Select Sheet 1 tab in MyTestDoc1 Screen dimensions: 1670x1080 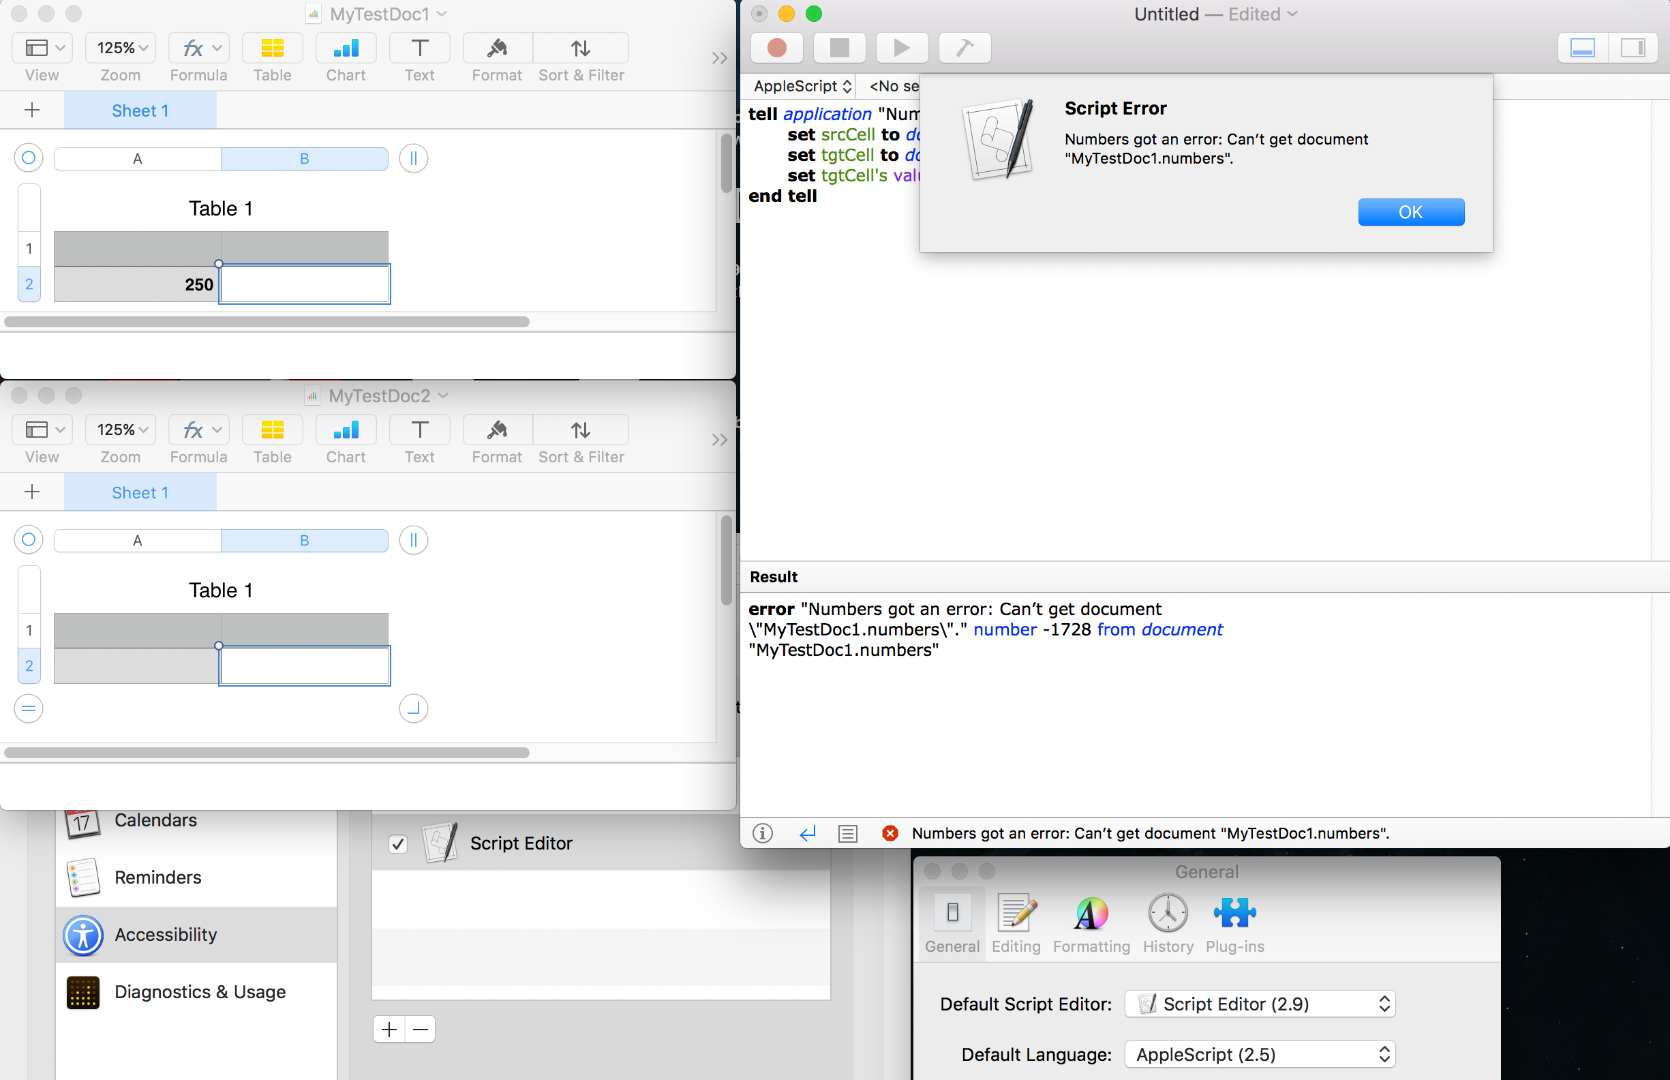click(140, 111)
